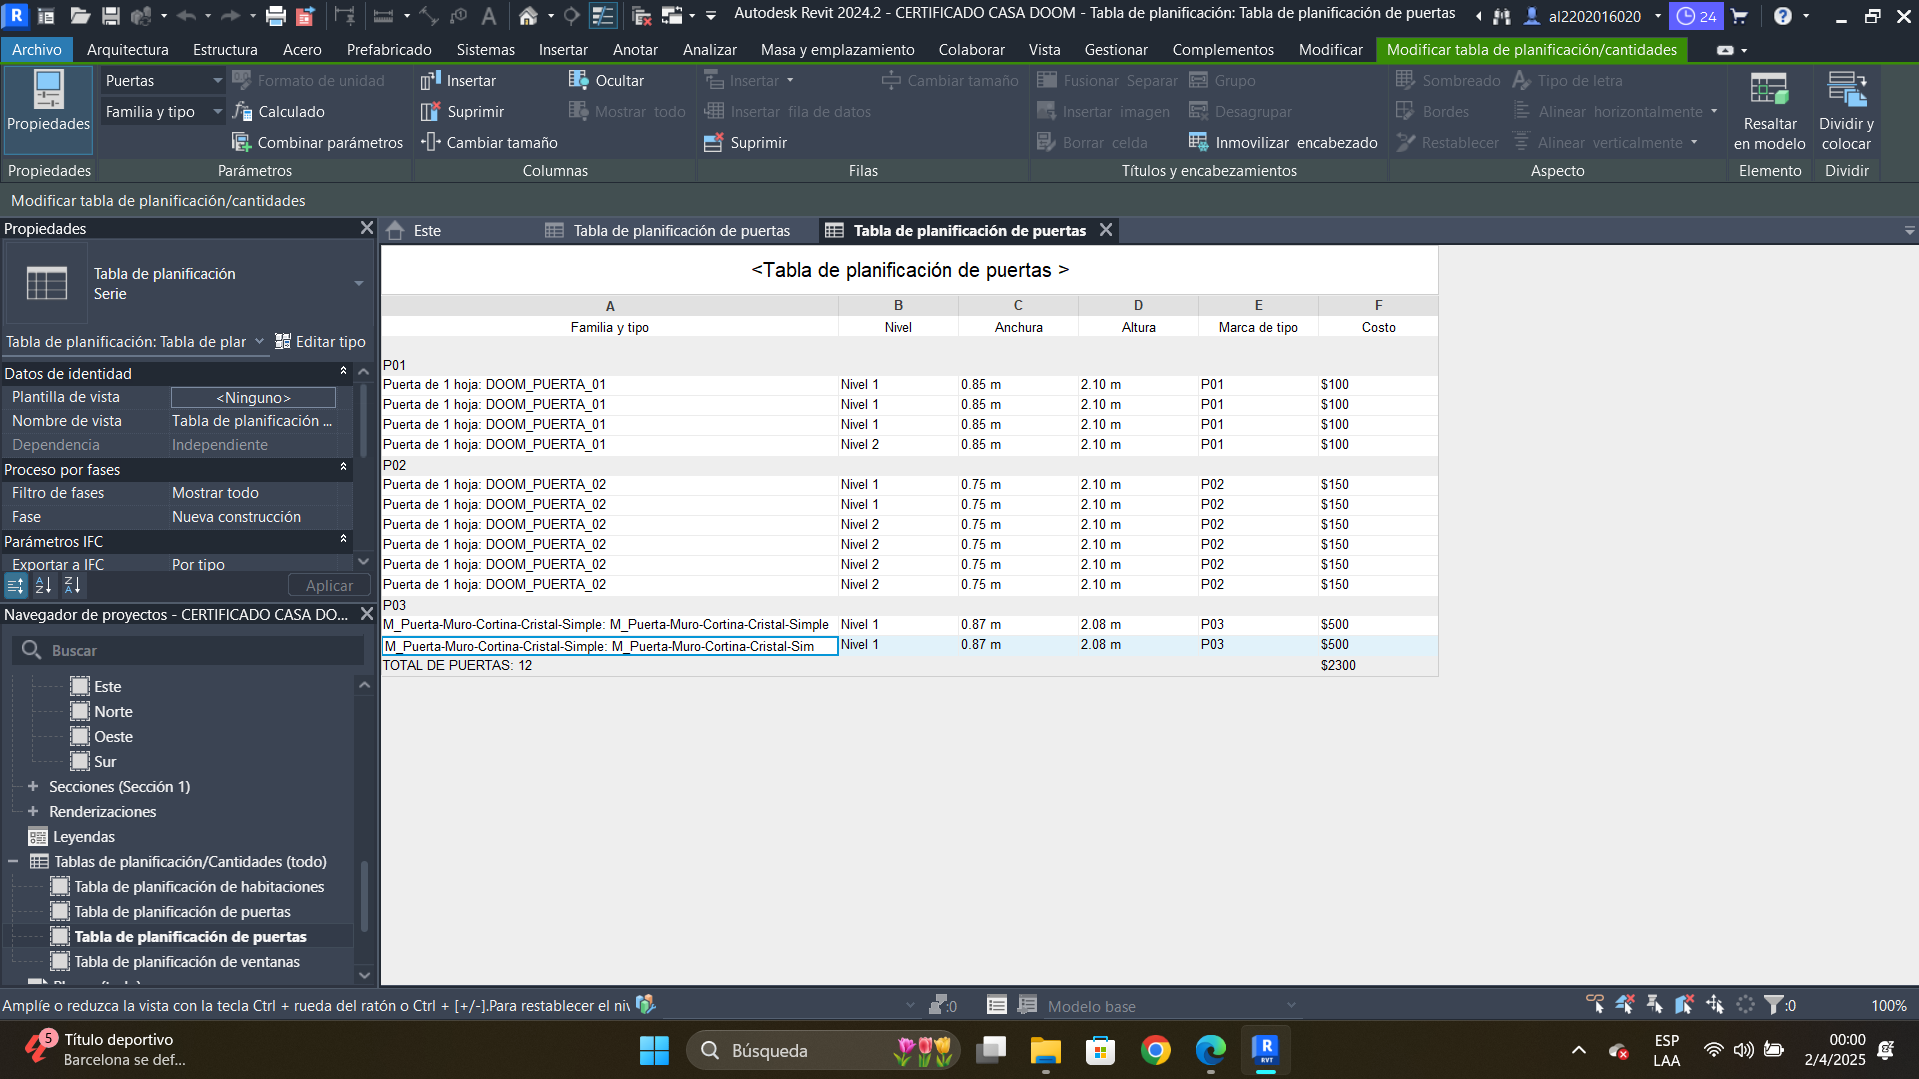This screenshot has width=1919, height=1079.
Task: Open the Tabla de planificación instance filter dropdown
Action: tap(135, 342)
